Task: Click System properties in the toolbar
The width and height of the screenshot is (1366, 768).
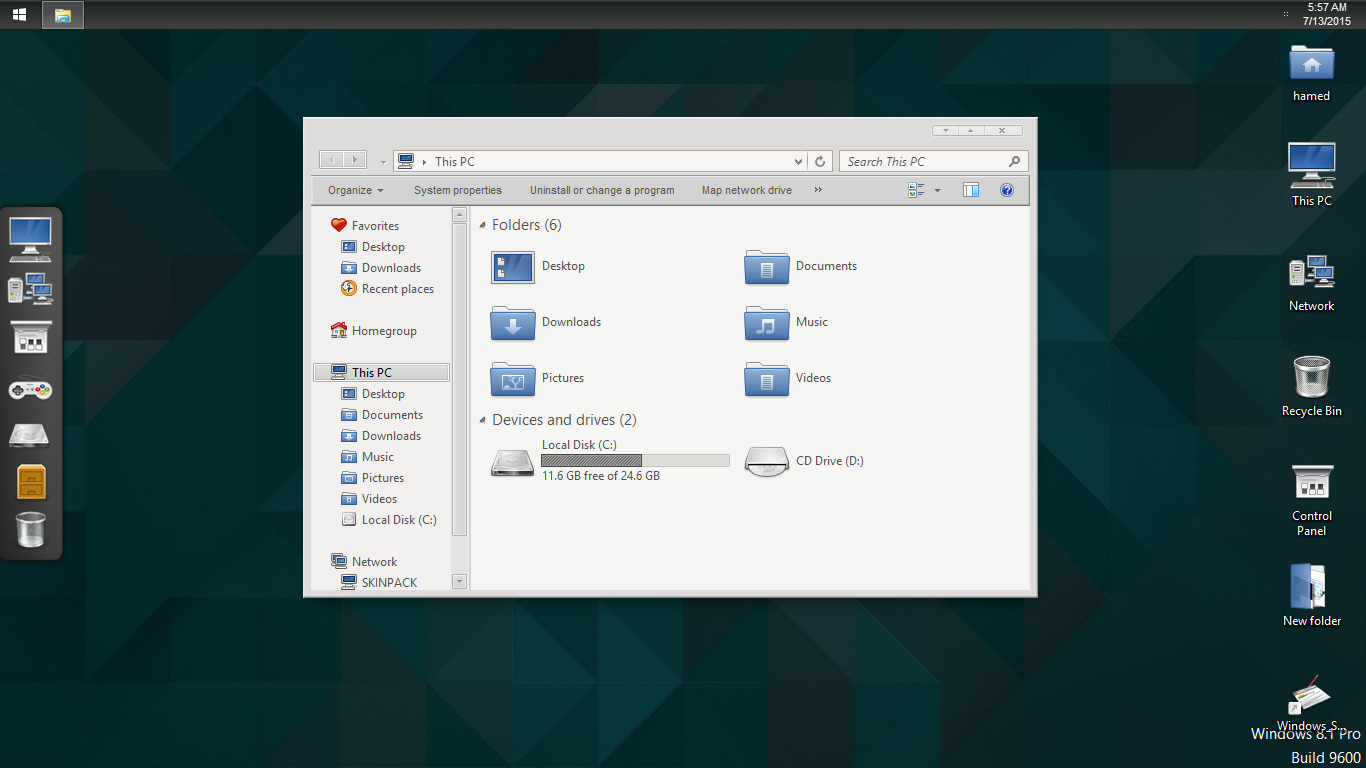Action: 457,190
